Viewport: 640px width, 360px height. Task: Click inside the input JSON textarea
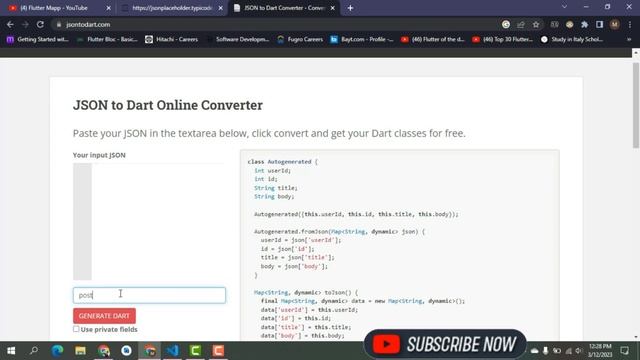[x=149, y=221]
